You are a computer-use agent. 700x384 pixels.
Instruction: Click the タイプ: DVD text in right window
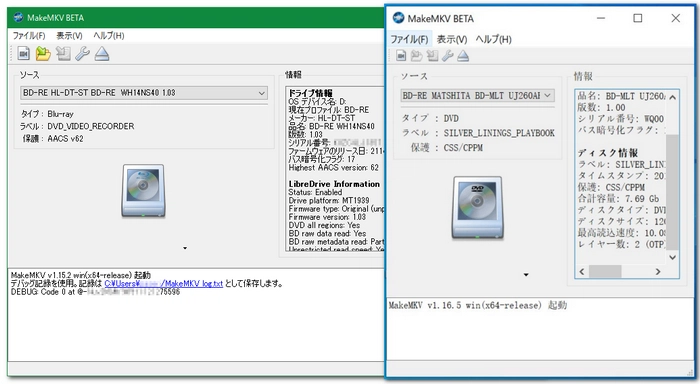pos(430,118)
